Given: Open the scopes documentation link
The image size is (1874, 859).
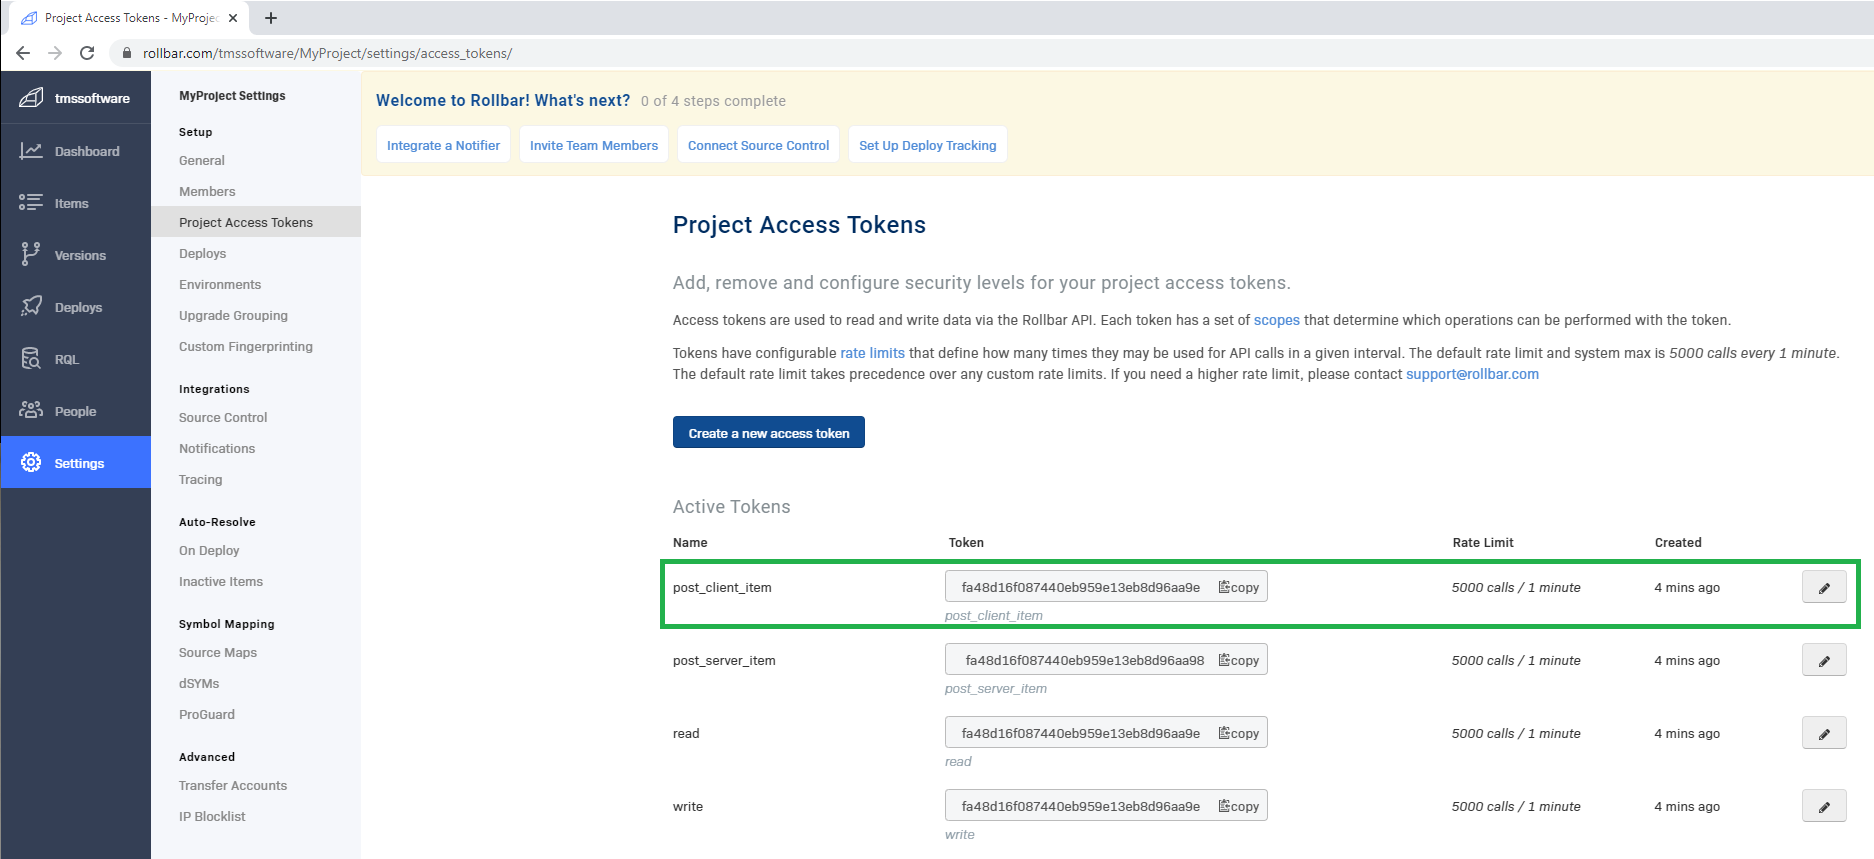Looking at the screenshot, I should (1276, 321).
